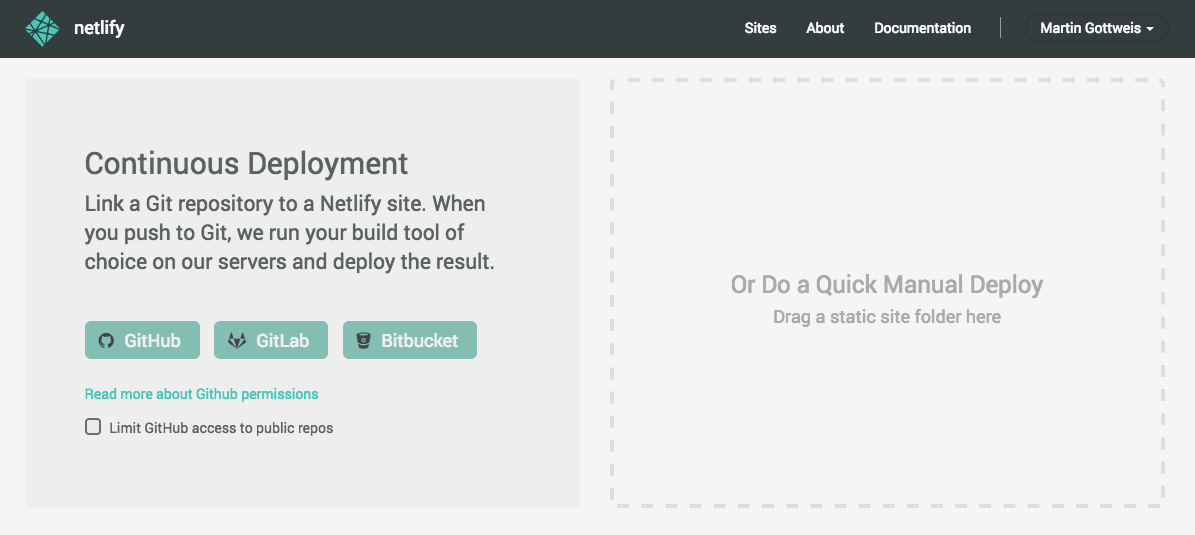Click the 'Drag a static site folder here' text

[887, 317]
